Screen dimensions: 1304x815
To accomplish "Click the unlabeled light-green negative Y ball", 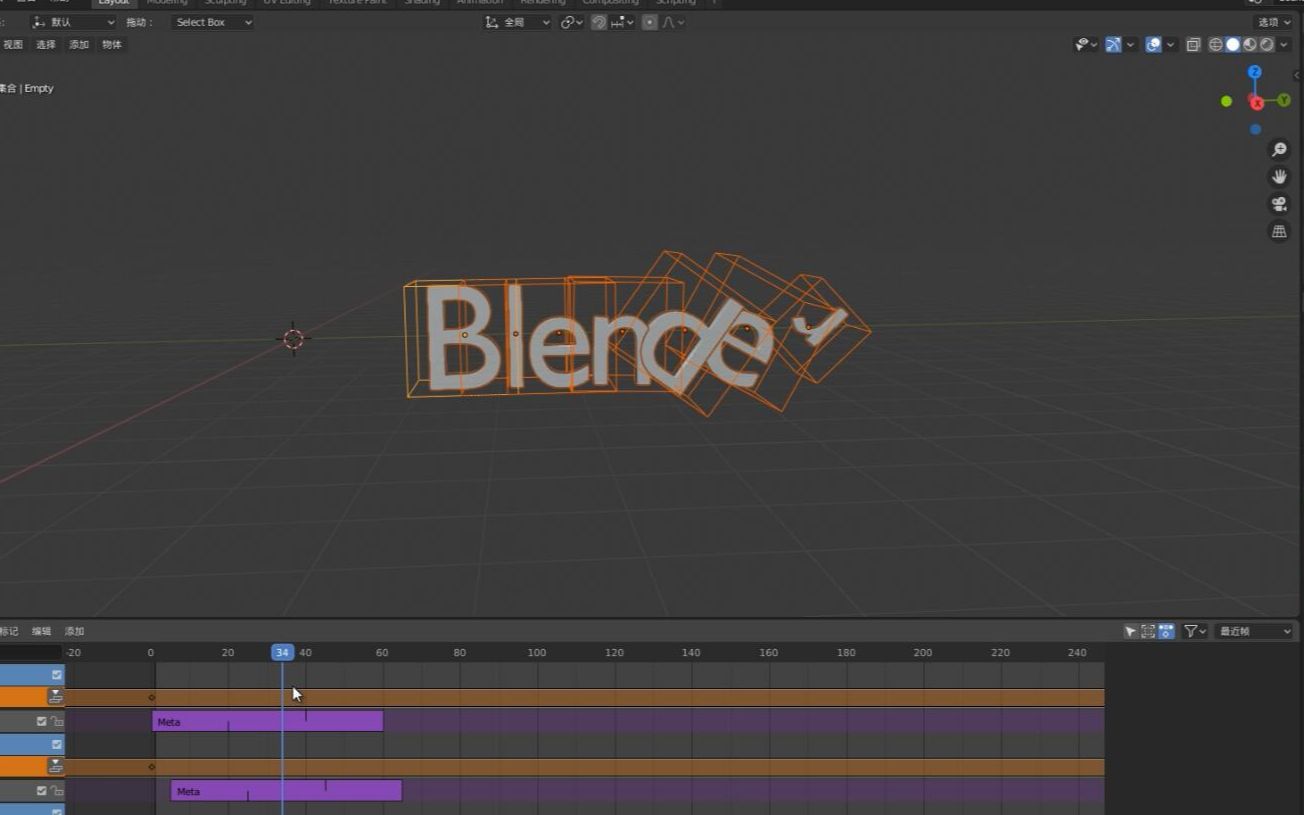I will click(x=1227, y=101).
